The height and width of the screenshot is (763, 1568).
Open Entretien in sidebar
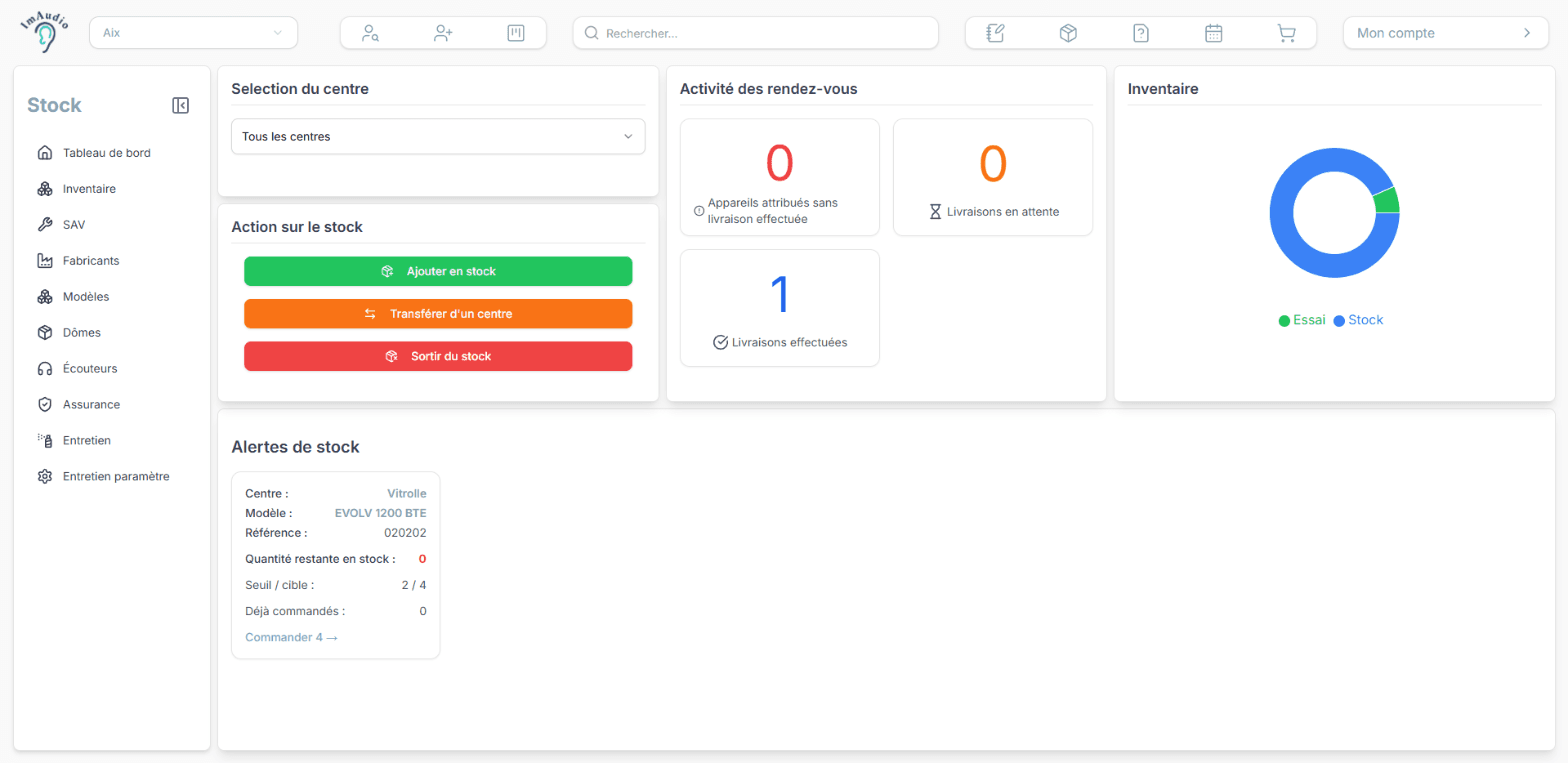click(86, 441)
